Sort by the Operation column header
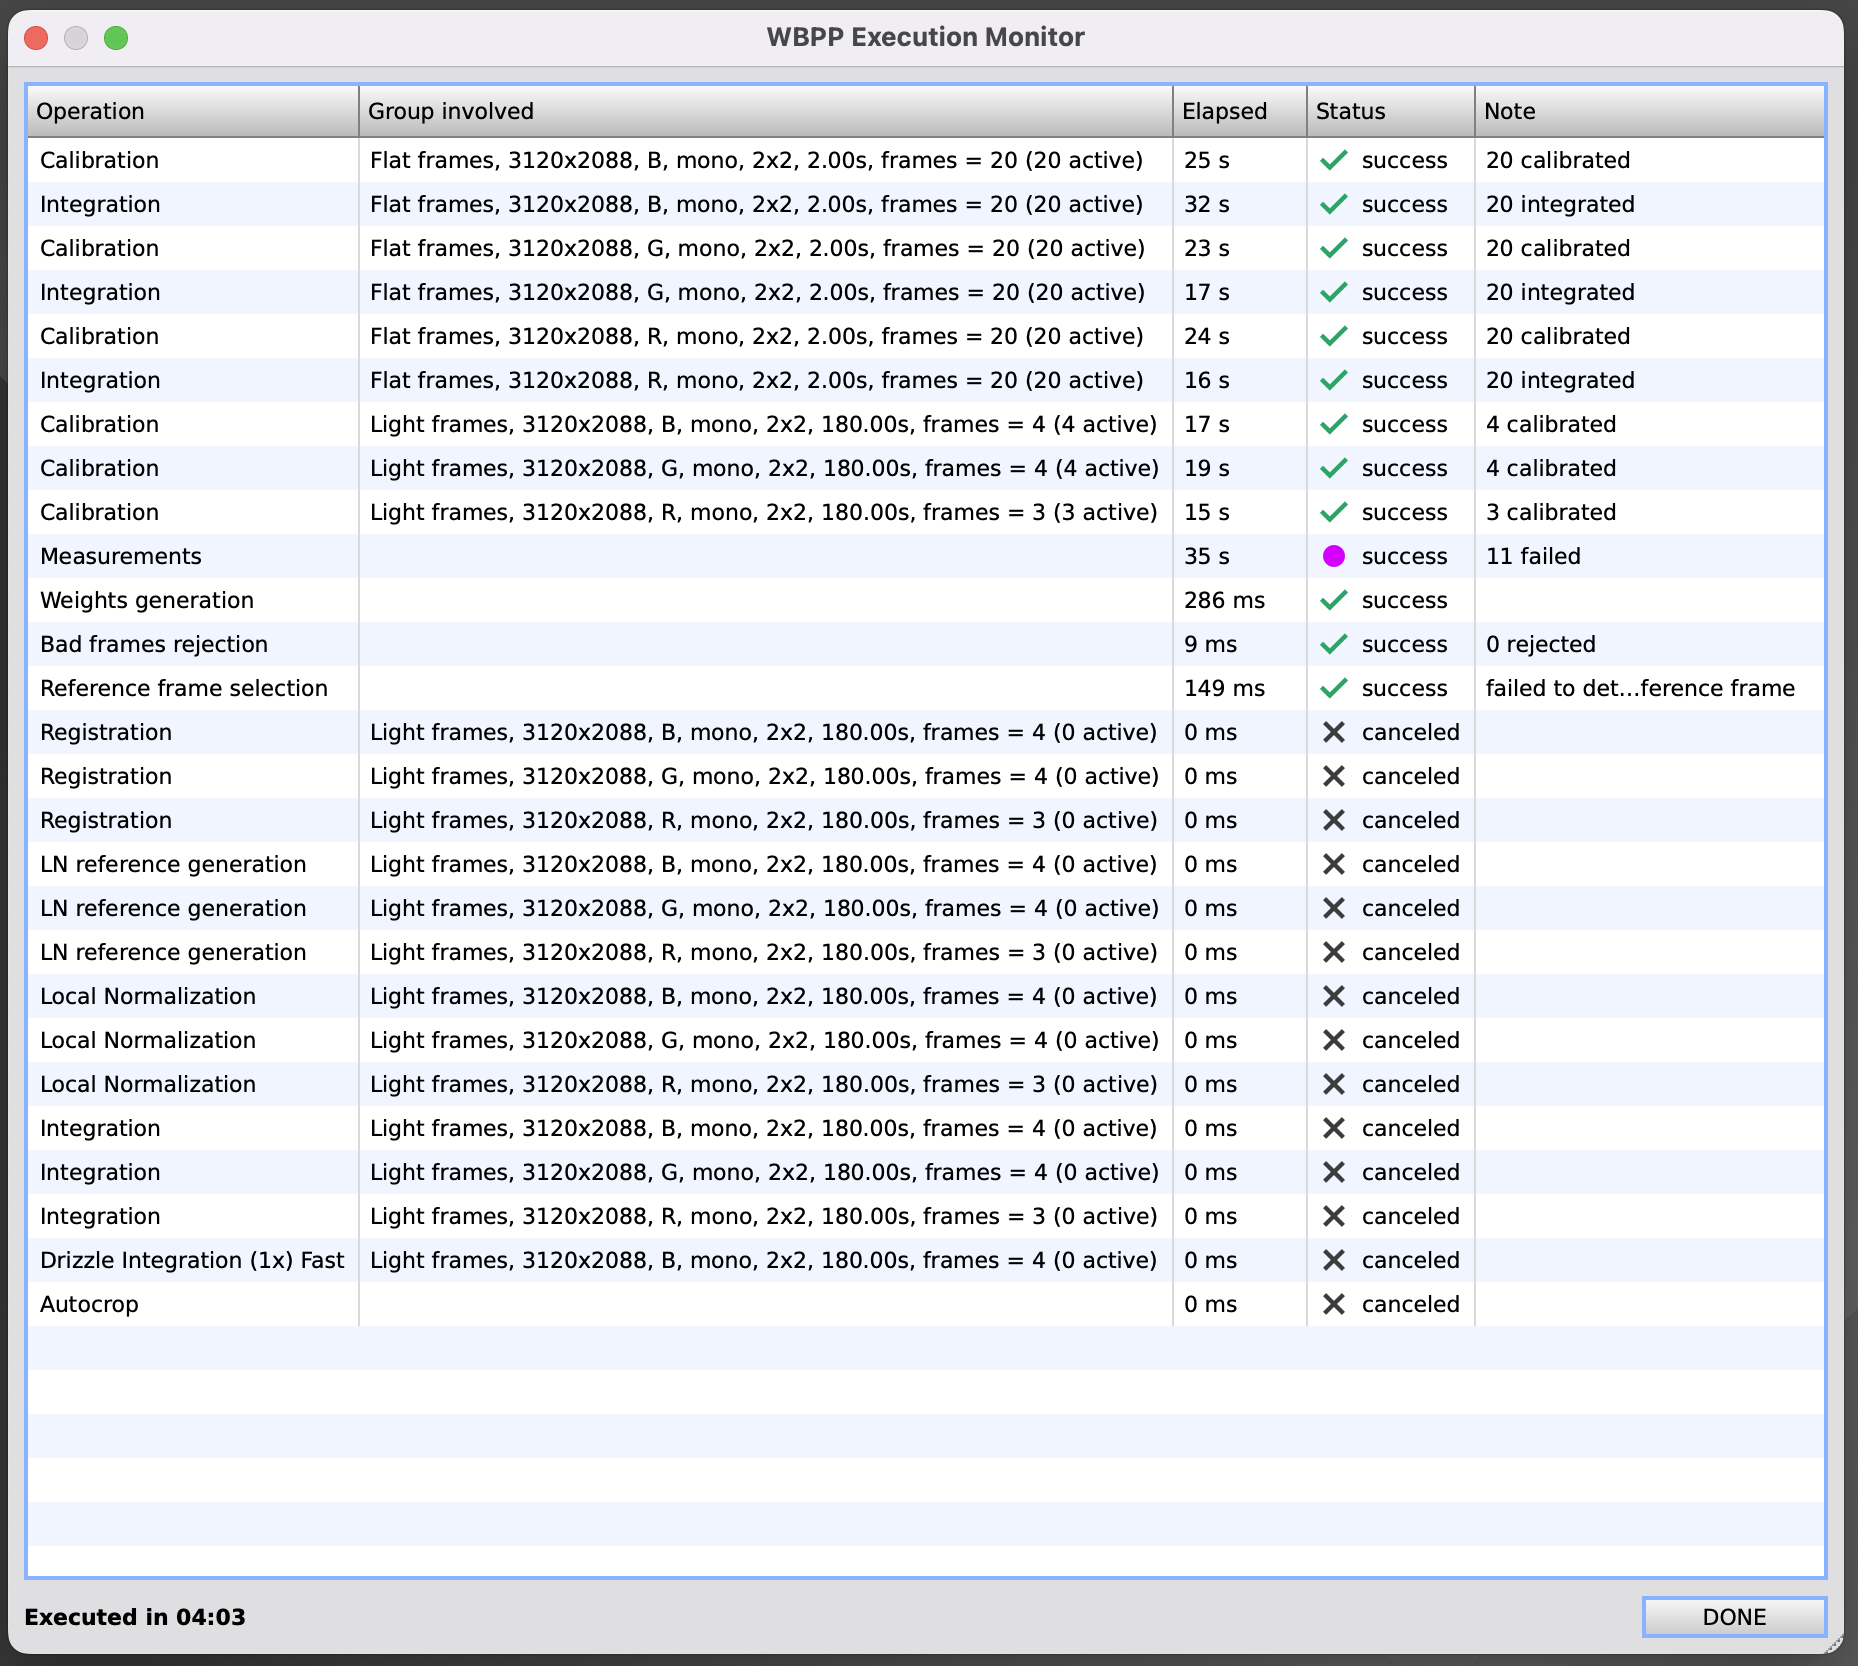 [x=192, y=111]
